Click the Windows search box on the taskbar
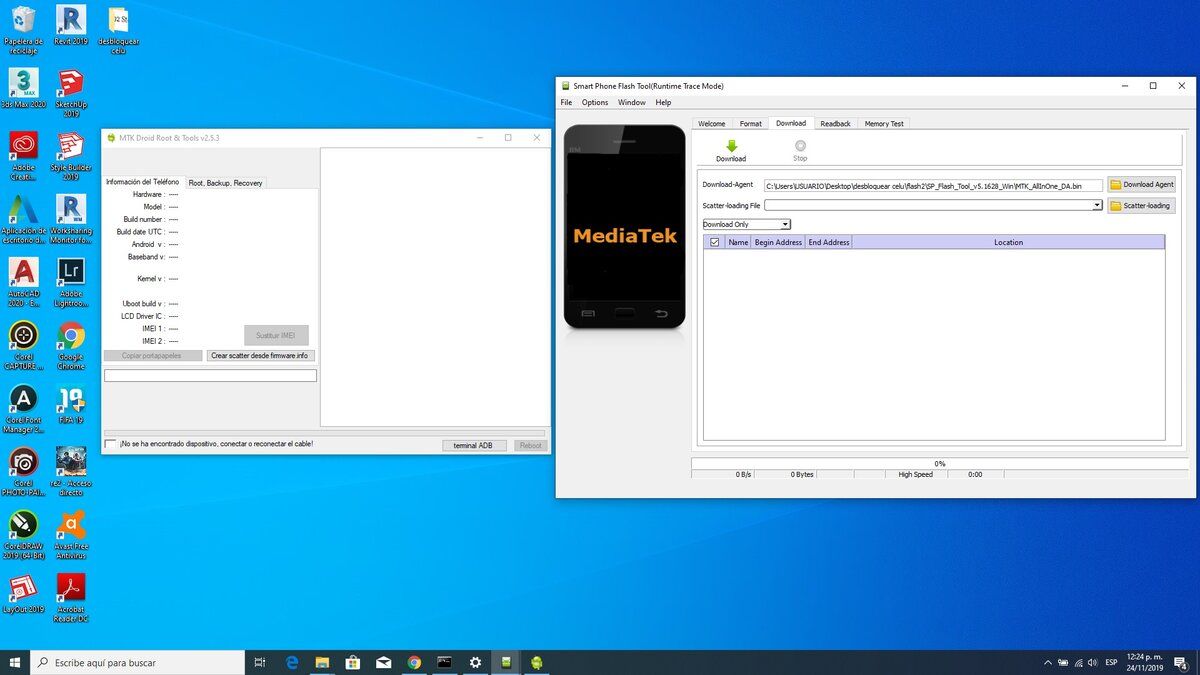Image resolution: width=1200 pixels, height=675 pixels. (x=137, y=662)
